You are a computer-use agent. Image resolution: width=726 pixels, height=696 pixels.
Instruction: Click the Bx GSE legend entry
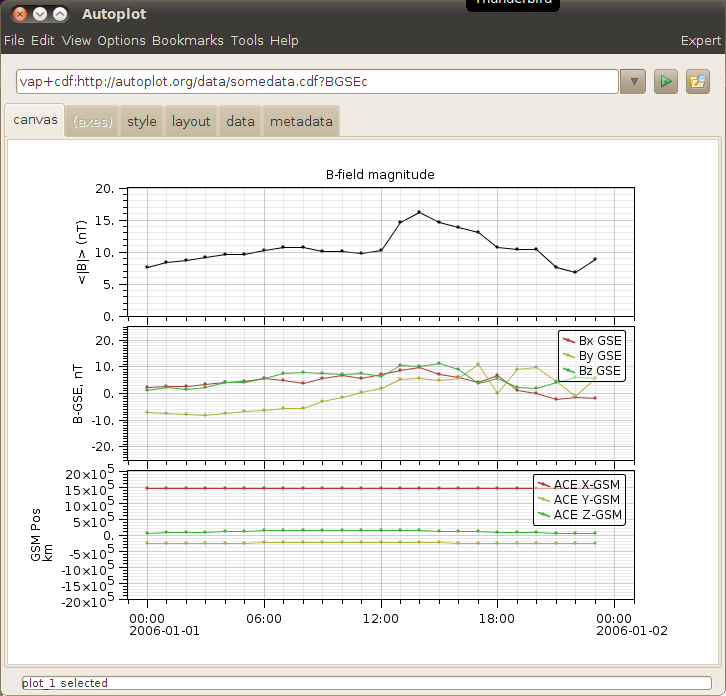click(x=600, y=341)
